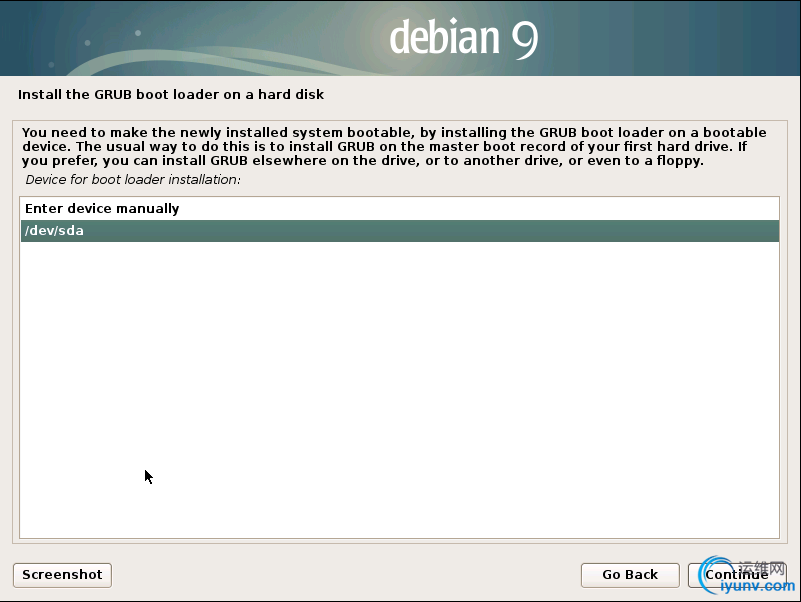
Task: Select the "Enter device manually" option
Action: coord(399,209)
